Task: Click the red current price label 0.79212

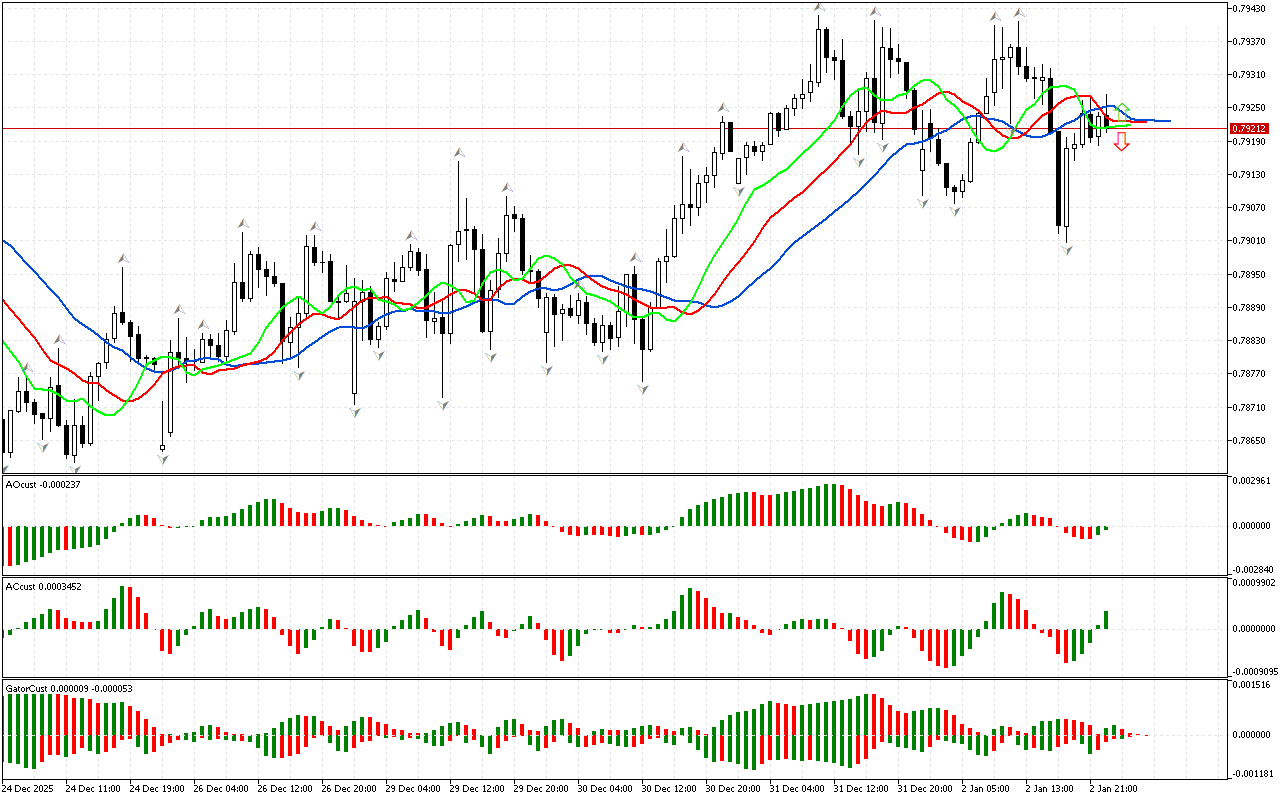Action: coord(1250,128)
